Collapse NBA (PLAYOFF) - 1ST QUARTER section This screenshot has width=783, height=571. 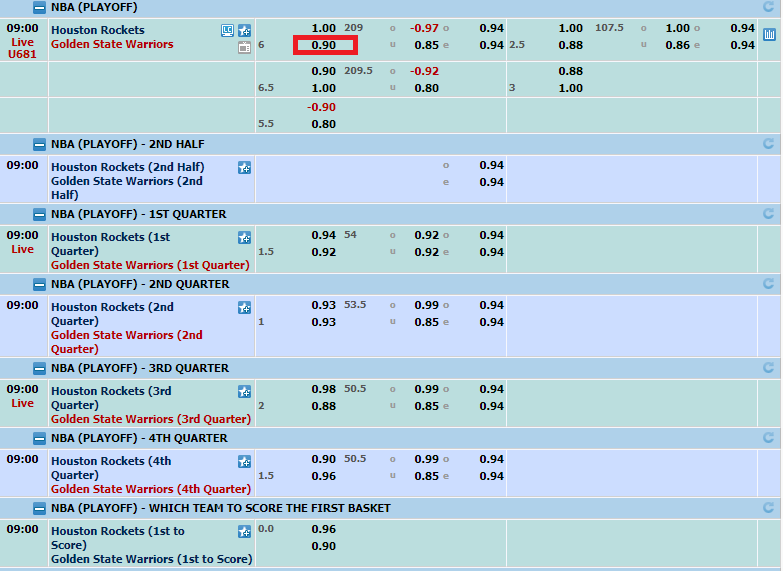[x=39, y=215]
